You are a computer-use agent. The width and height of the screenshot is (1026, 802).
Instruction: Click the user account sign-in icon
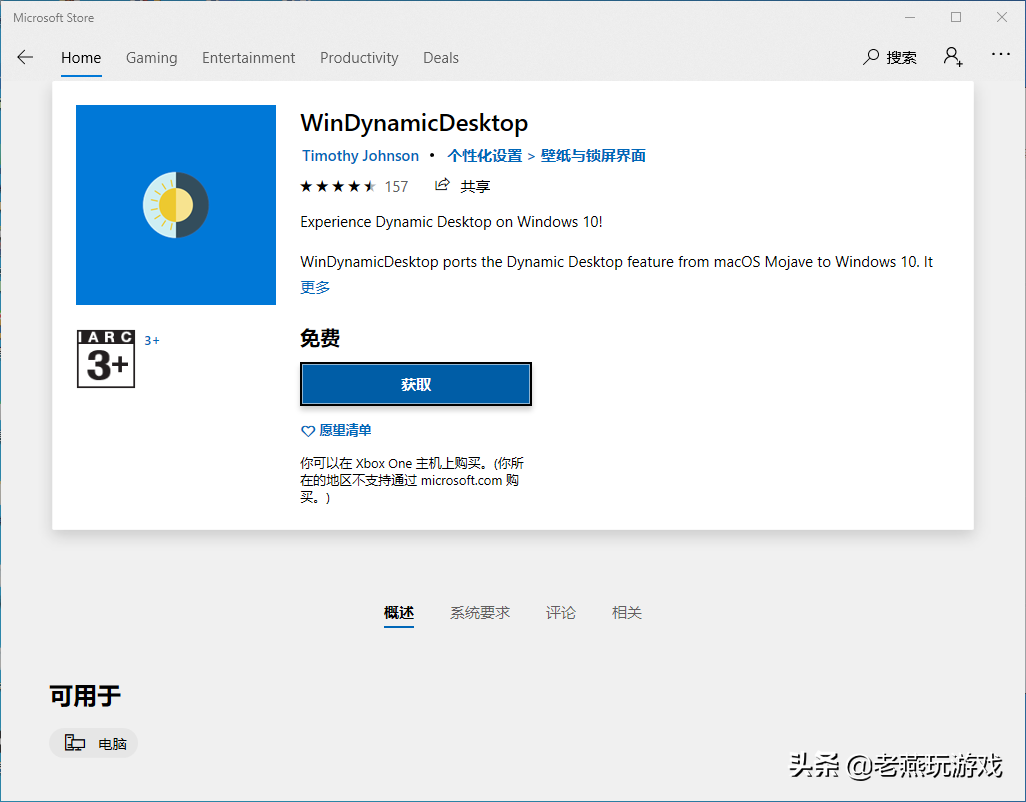pyautogui.click(x=952, y=56)
